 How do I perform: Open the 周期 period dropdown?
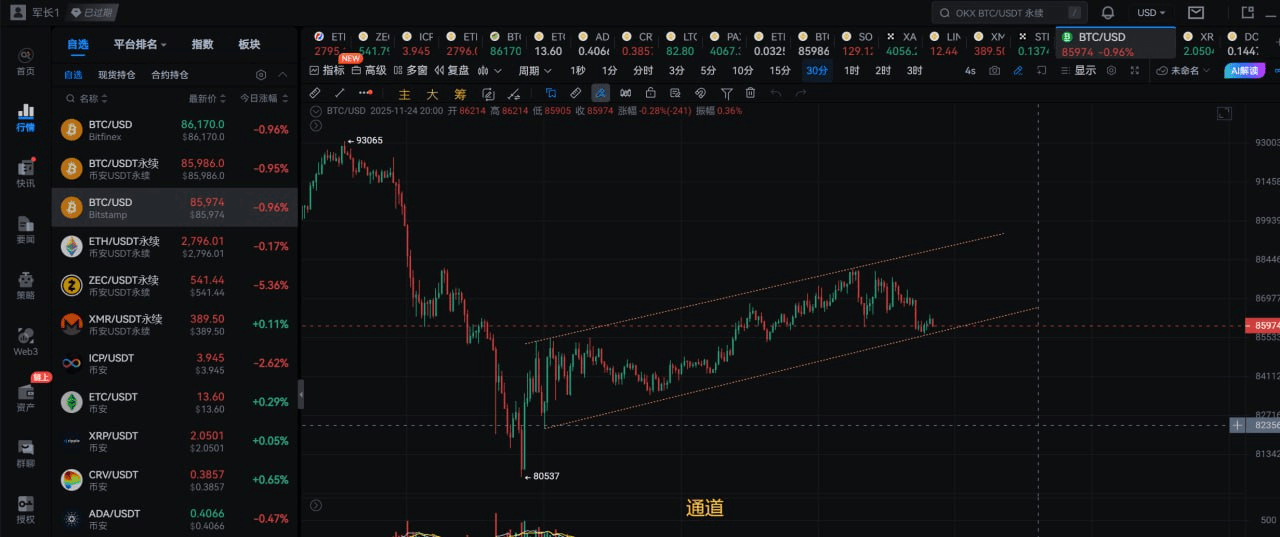[x=535, y=71]
